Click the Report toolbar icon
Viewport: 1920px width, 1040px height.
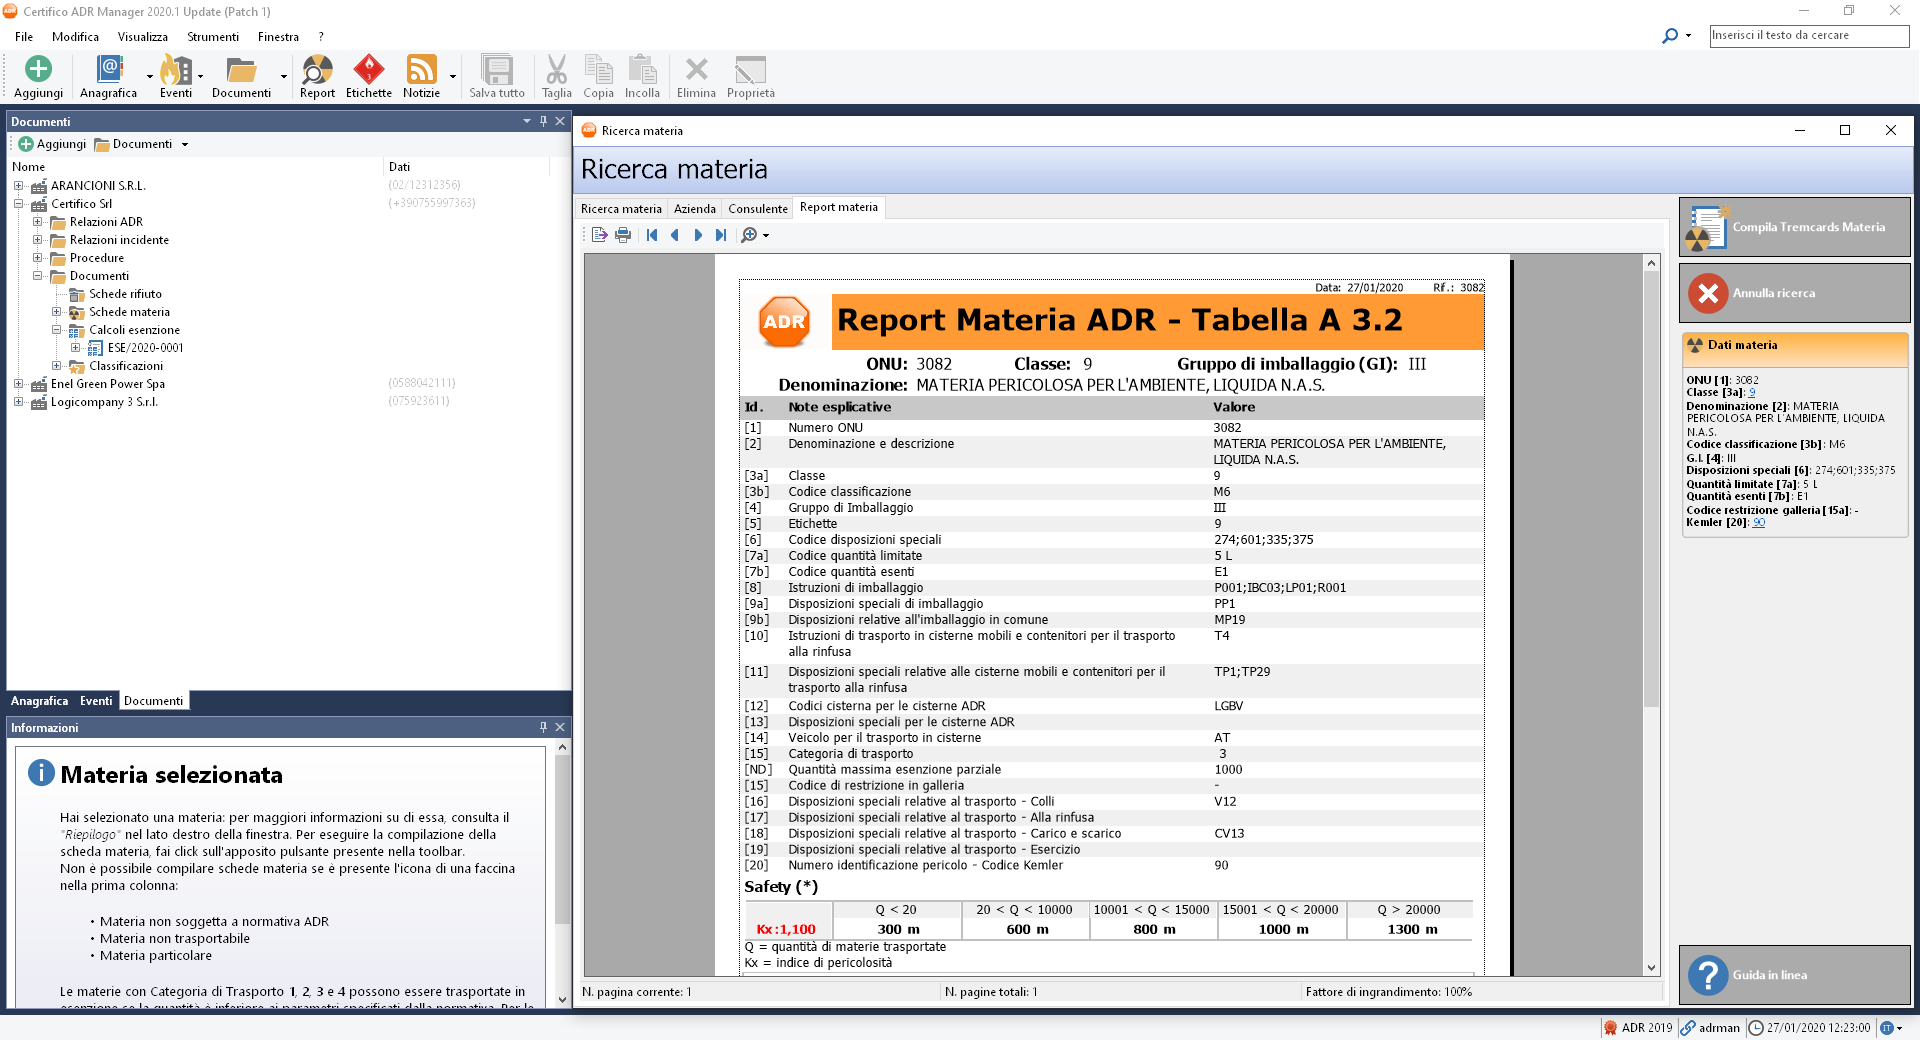click(317, 76)
